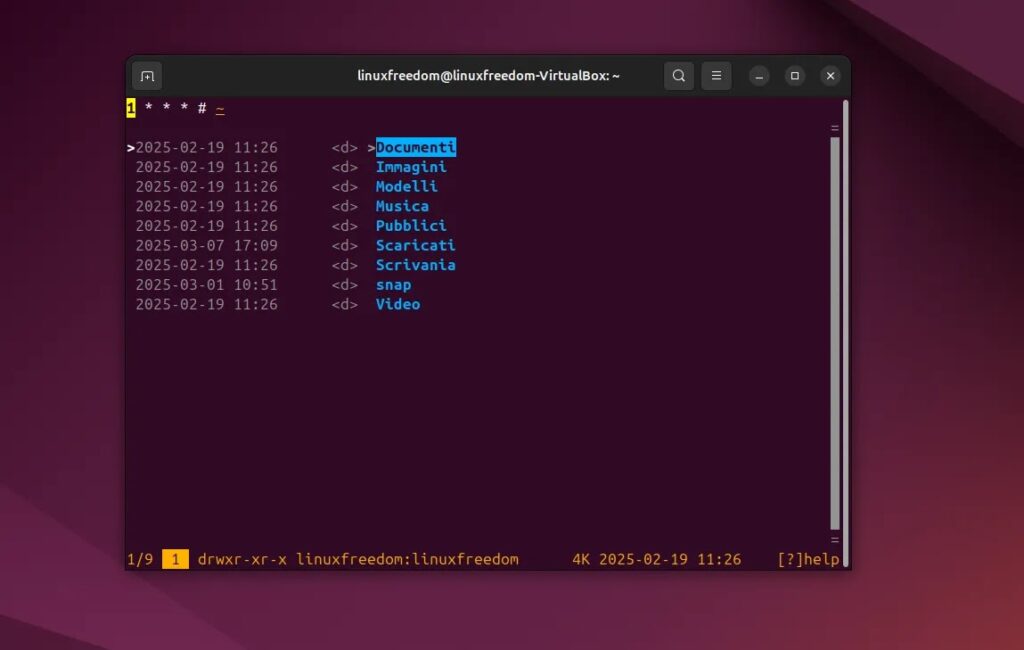Screen dimensions: 1024x650
Task: Click the search magnifier in the title bar
Action: tap(679, 75)
